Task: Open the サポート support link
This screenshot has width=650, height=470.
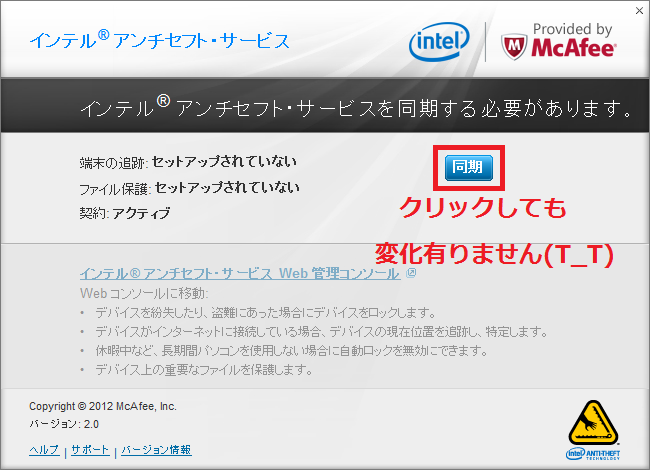Action: pyautogui.click(x=90, y=450)
